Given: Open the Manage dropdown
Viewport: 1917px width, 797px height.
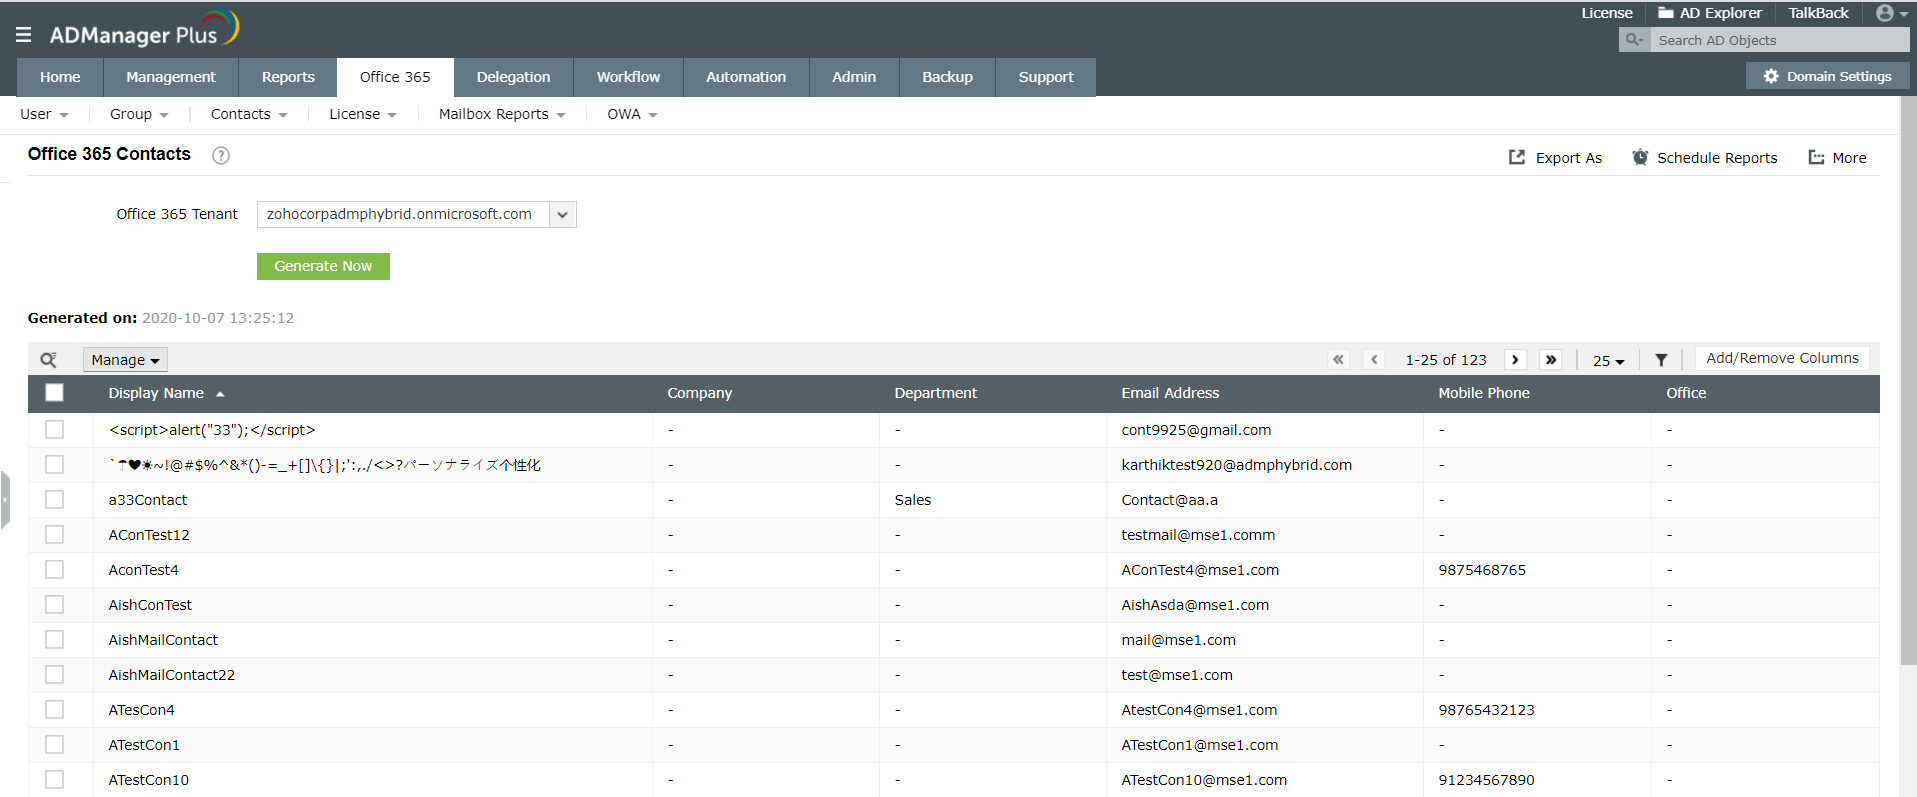Looking at the screenshot, I should [125, 360].
